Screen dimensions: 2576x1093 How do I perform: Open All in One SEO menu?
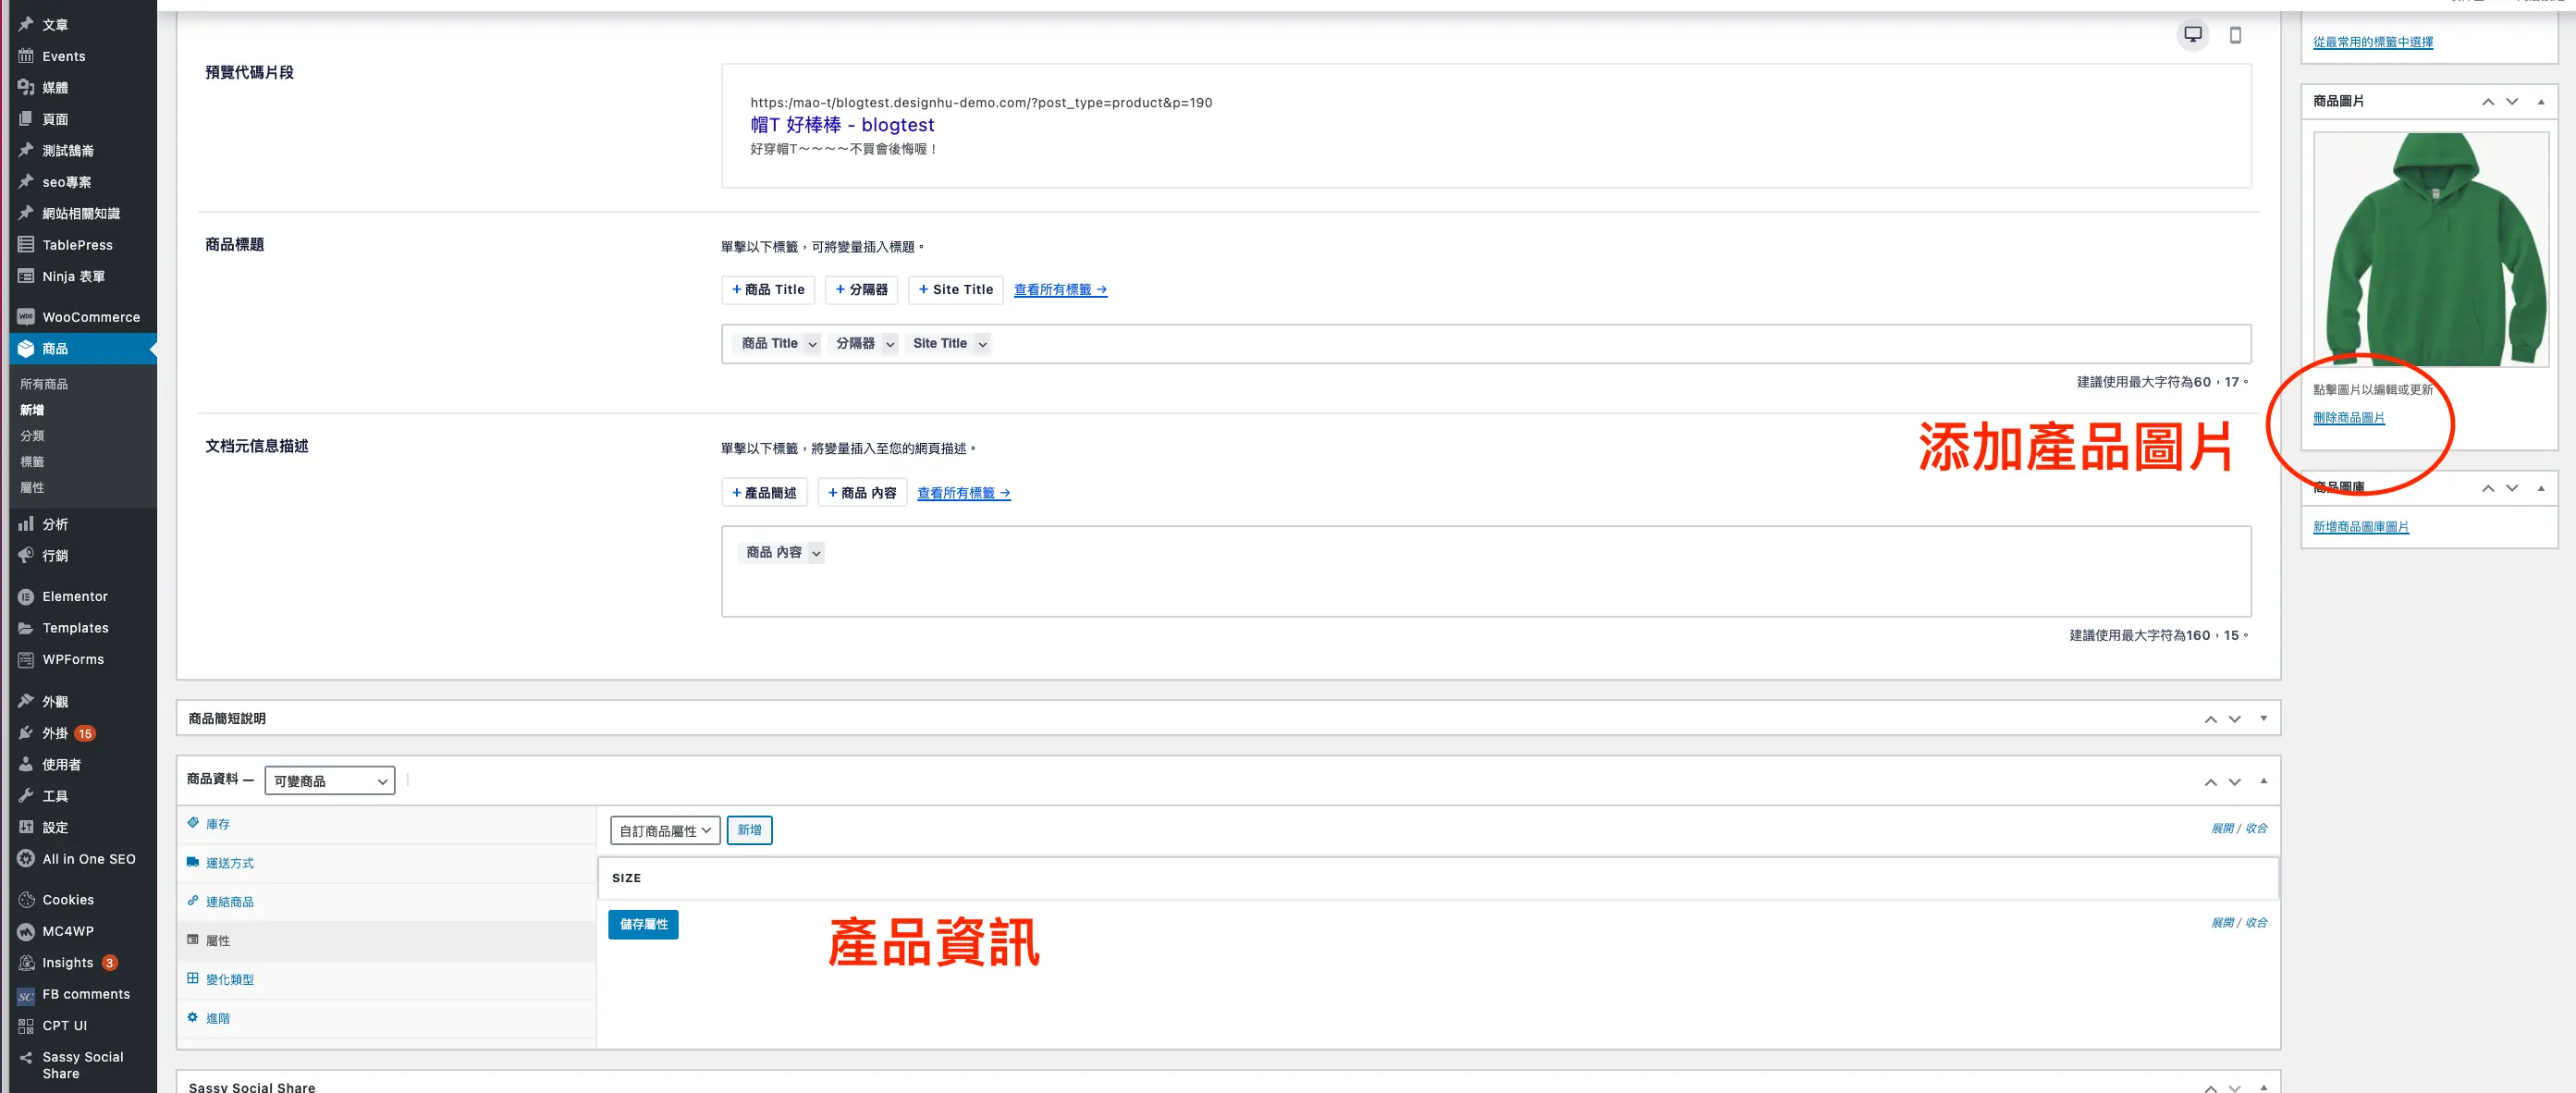(x=88, y=859)
